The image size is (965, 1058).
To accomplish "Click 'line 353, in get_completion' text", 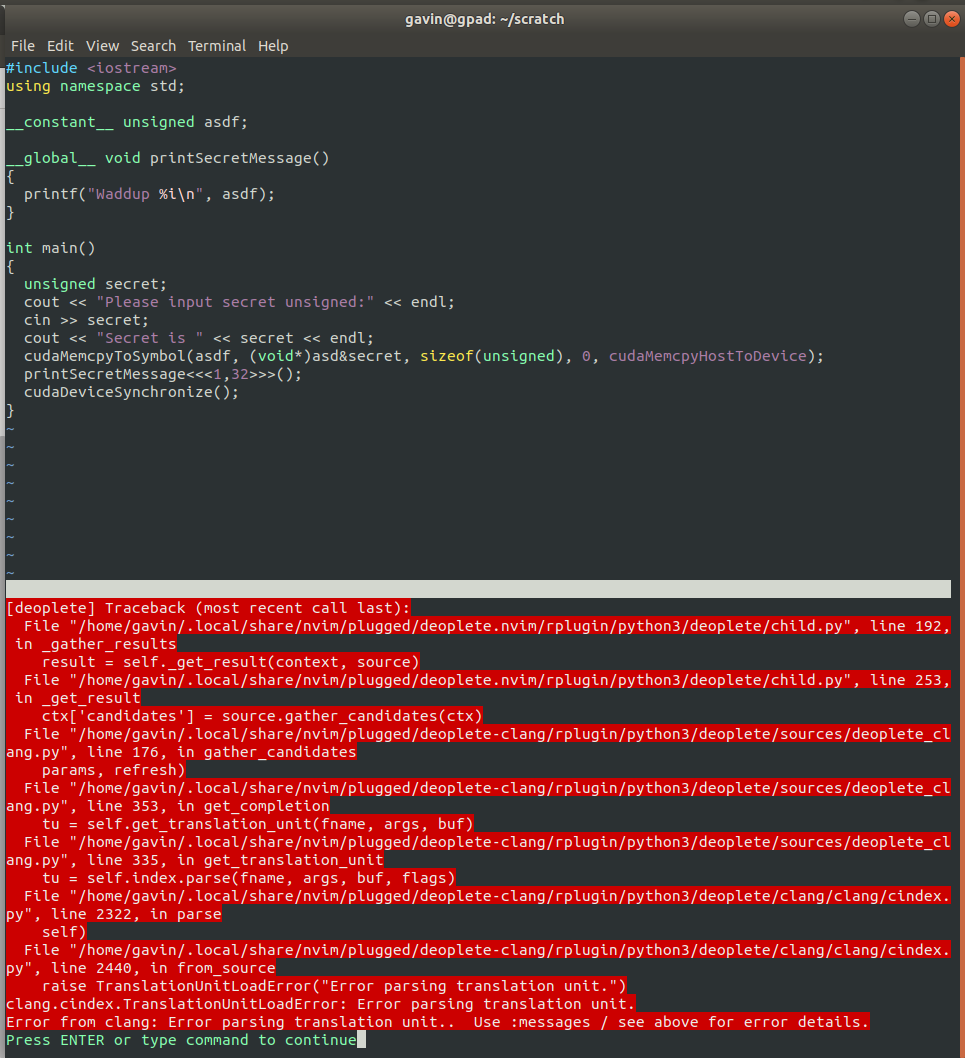I will 208,806.
